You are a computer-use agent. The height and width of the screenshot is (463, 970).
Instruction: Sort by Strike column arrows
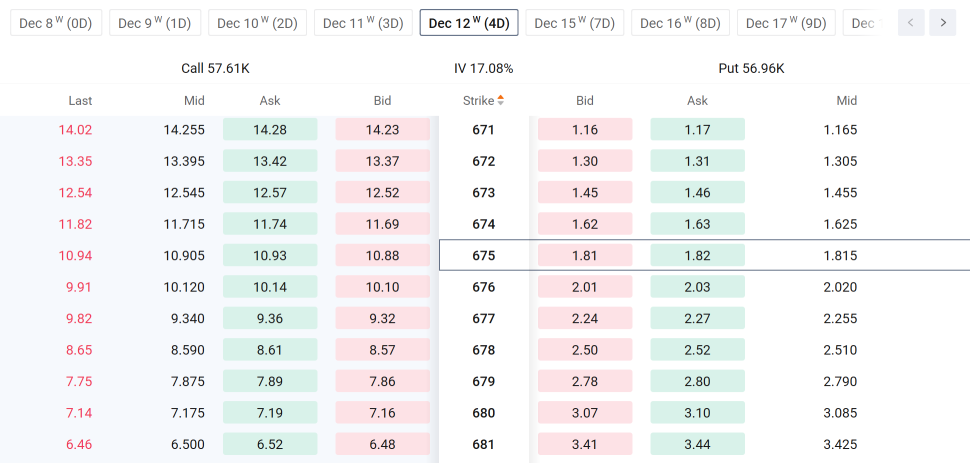click(500, 100)
